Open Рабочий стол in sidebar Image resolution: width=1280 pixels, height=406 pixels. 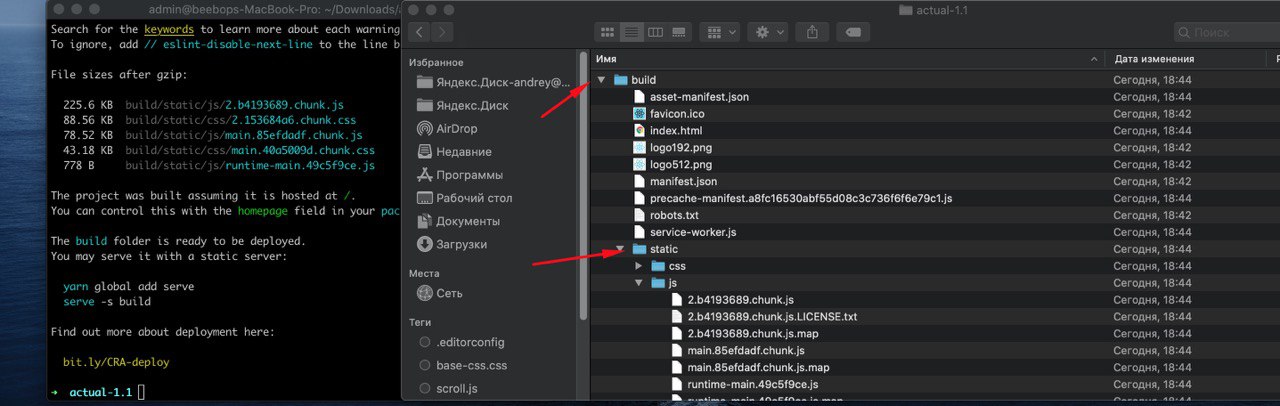pos(465,198)
